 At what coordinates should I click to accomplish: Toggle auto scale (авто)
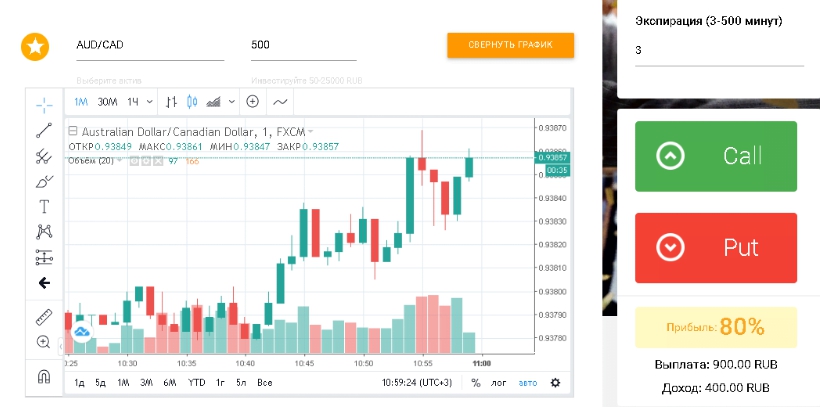tap(527, 382)
